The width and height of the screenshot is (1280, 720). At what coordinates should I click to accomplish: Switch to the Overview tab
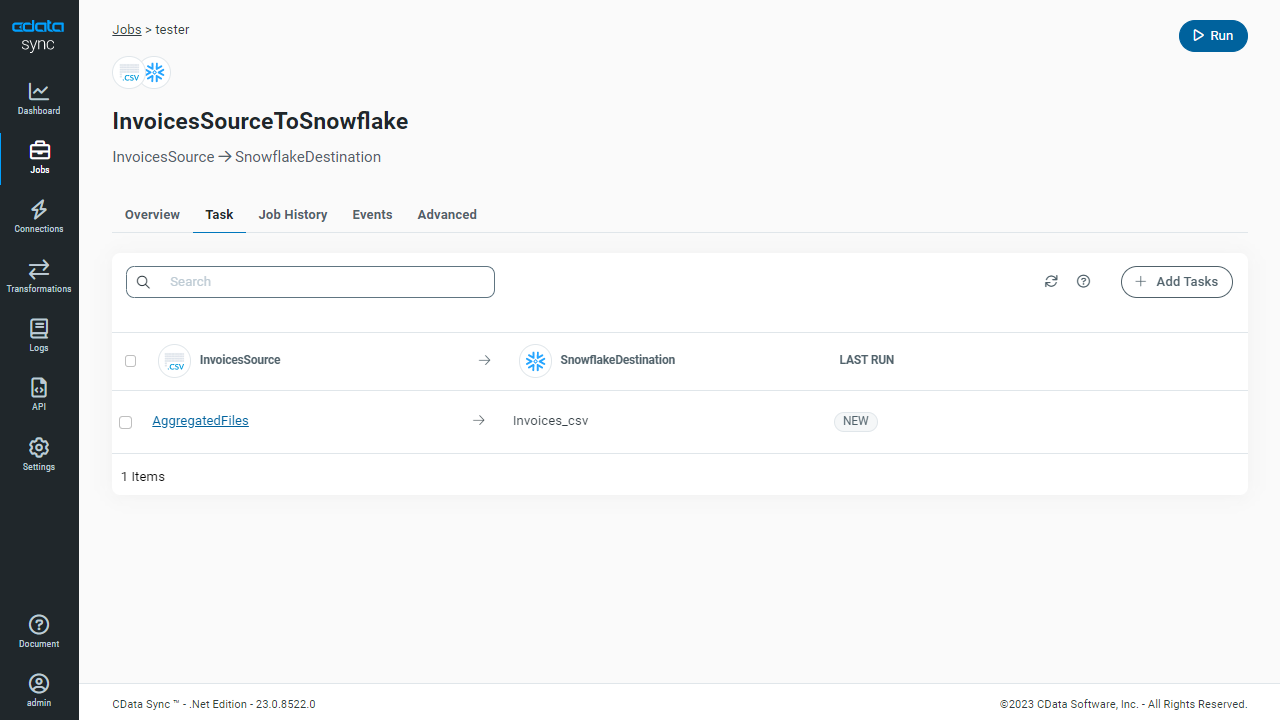tap(152, 215)
